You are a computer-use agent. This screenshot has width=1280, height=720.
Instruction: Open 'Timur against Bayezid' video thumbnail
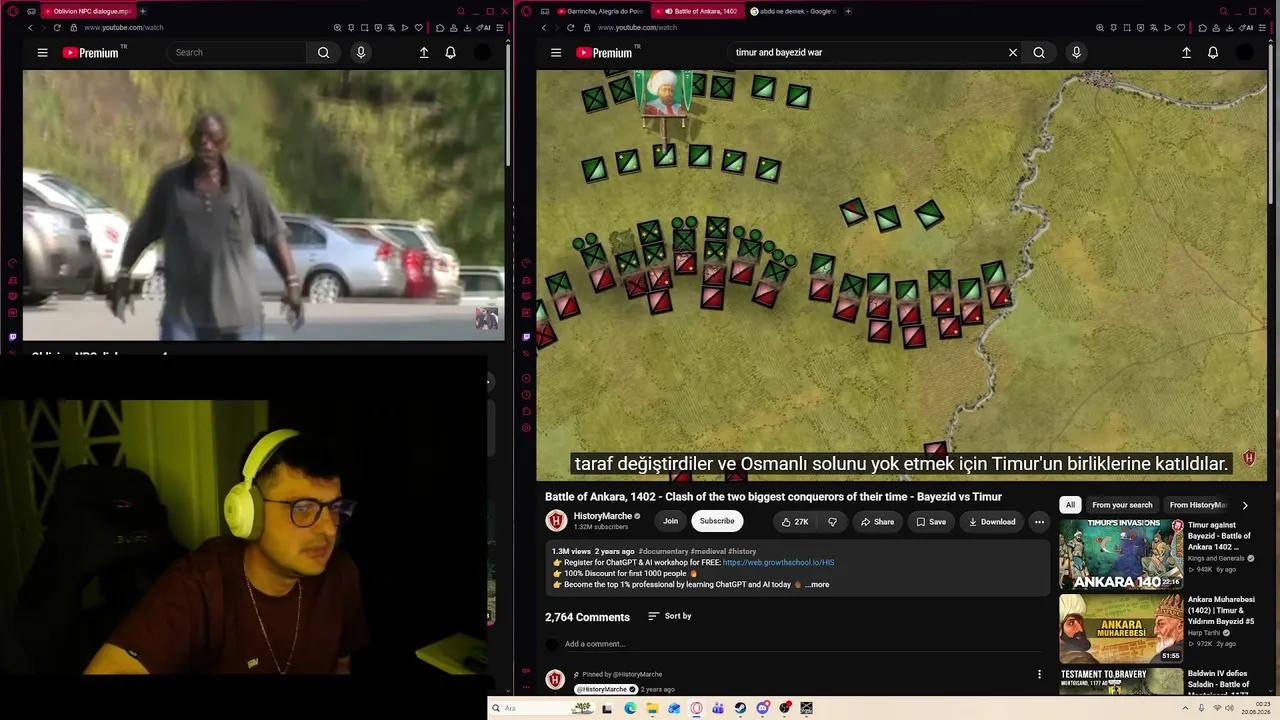coord(1121,555)
